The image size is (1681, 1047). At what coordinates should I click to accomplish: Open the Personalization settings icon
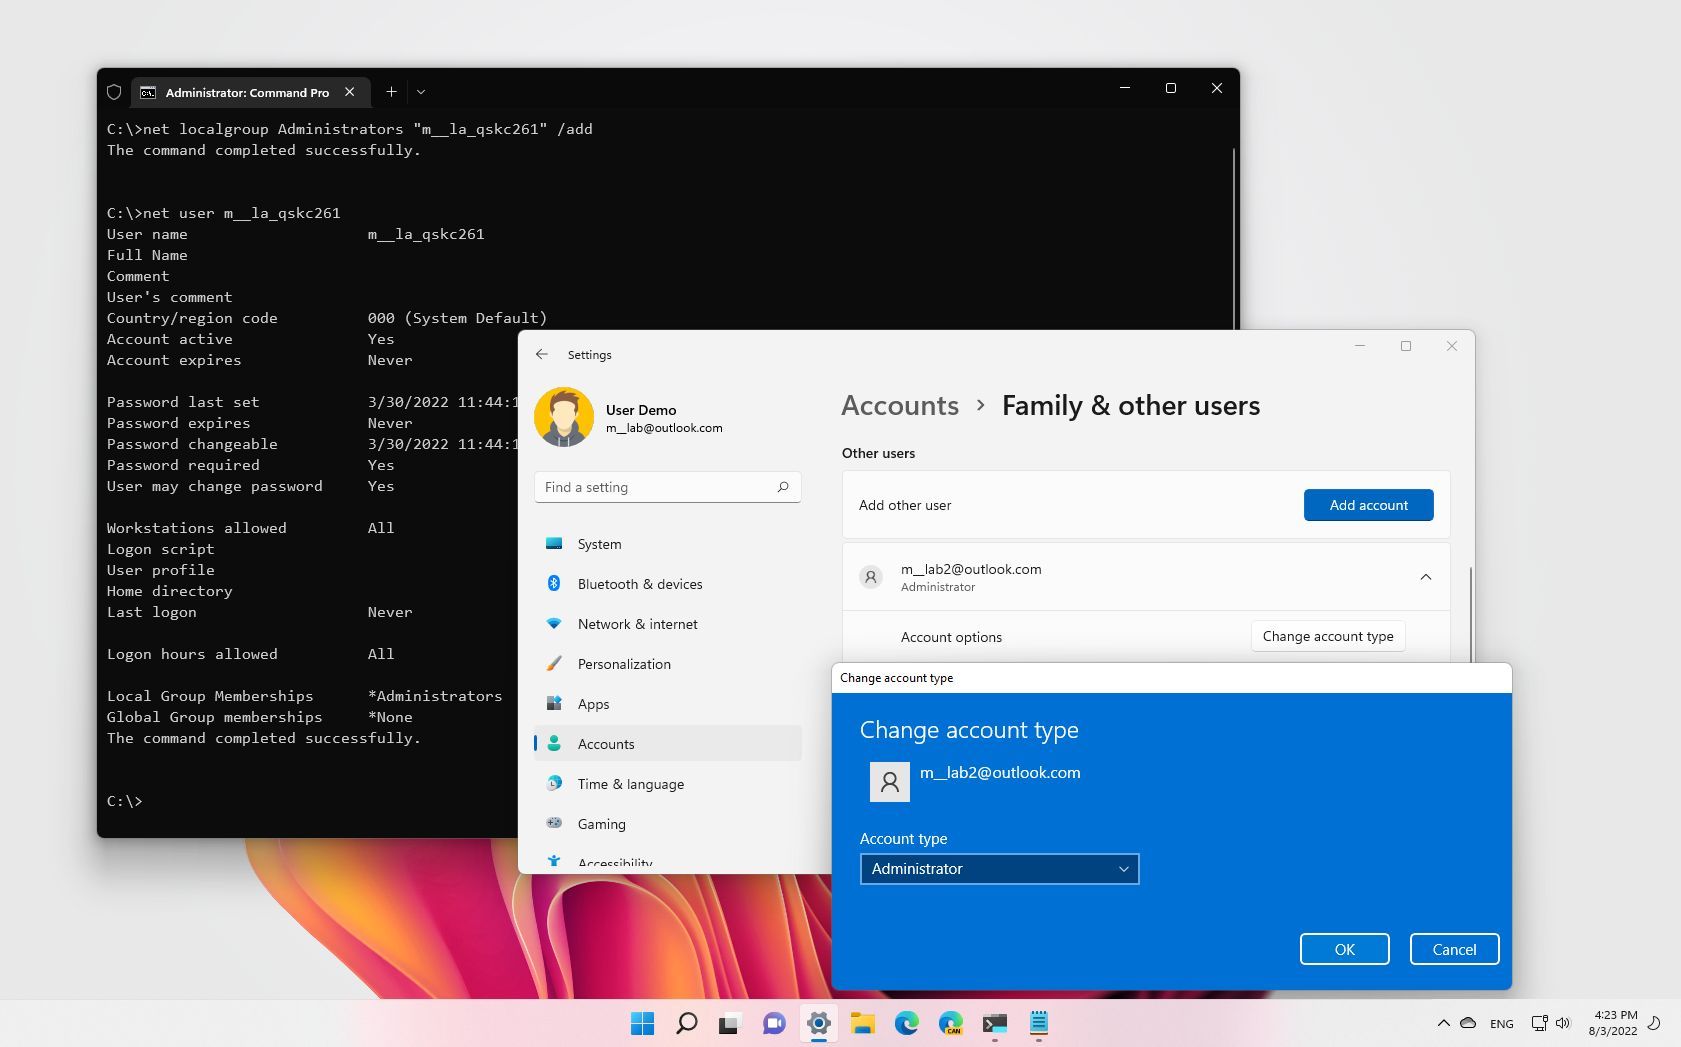coord(555,664)
